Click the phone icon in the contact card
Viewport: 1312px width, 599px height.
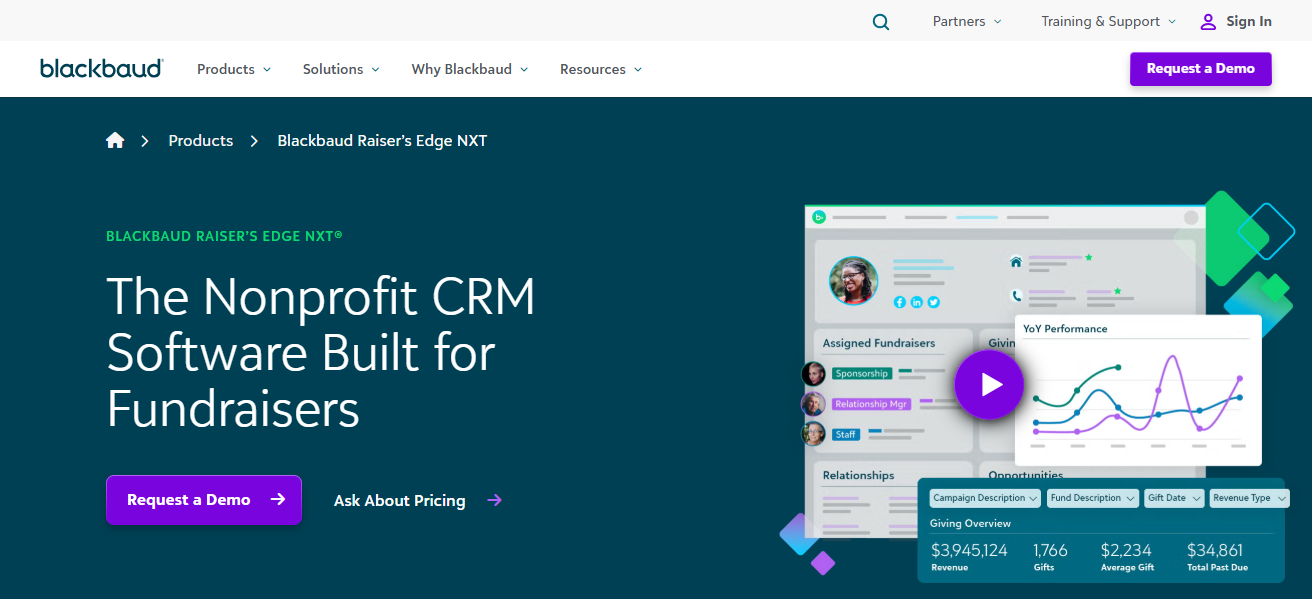pos(1016,296)
